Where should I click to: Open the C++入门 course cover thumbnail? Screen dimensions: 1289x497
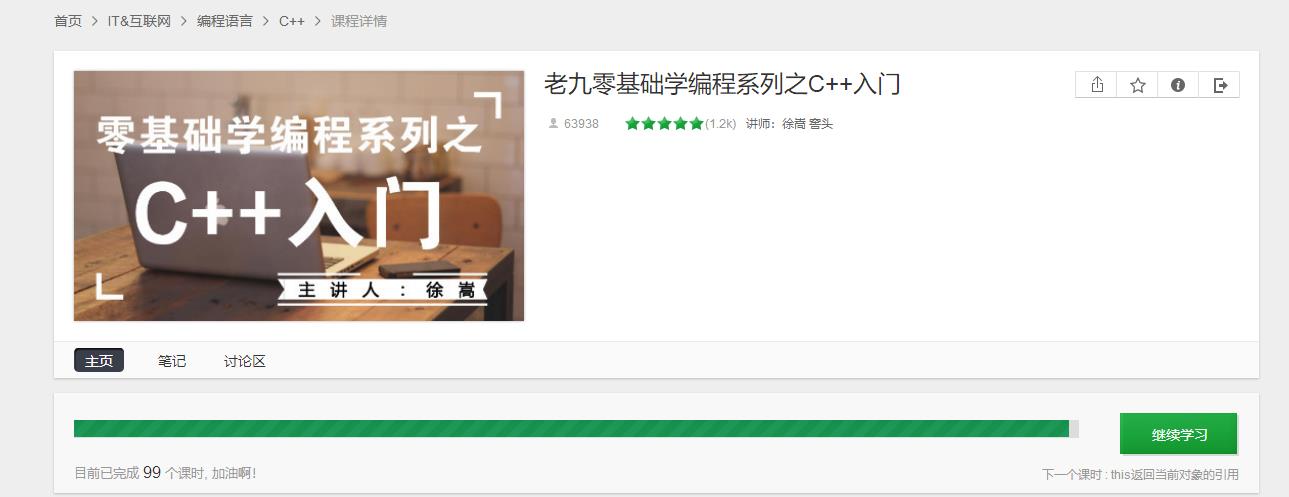coord(299,196)
